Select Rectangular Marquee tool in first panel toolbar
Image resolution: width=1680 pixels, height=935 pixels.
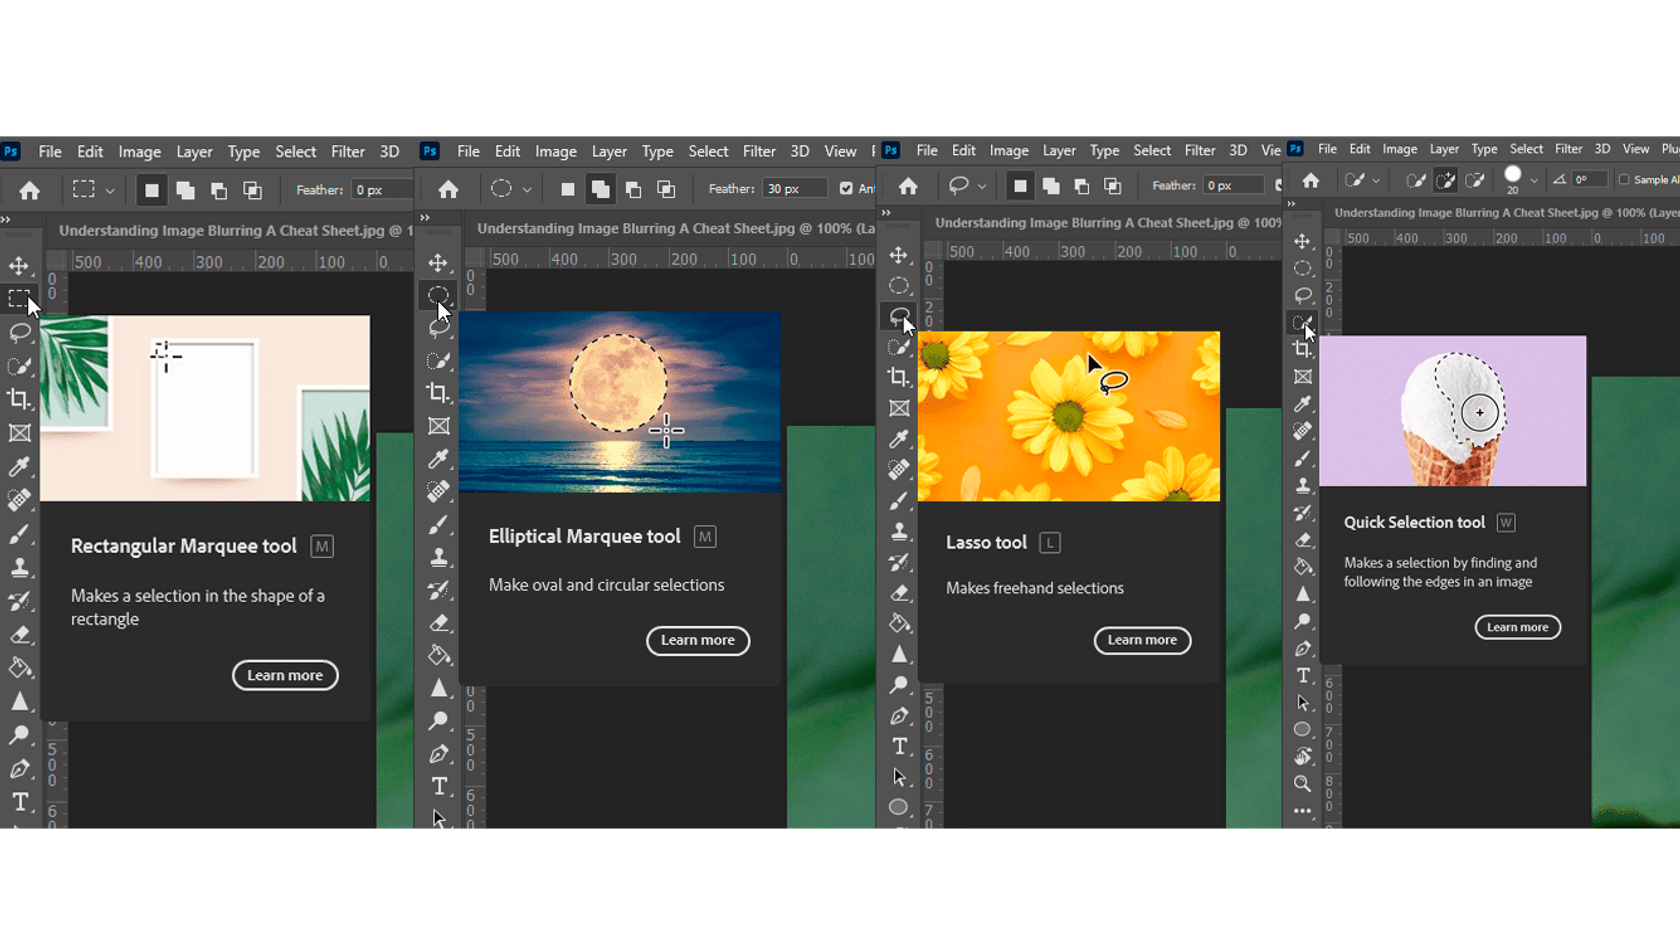19,299
